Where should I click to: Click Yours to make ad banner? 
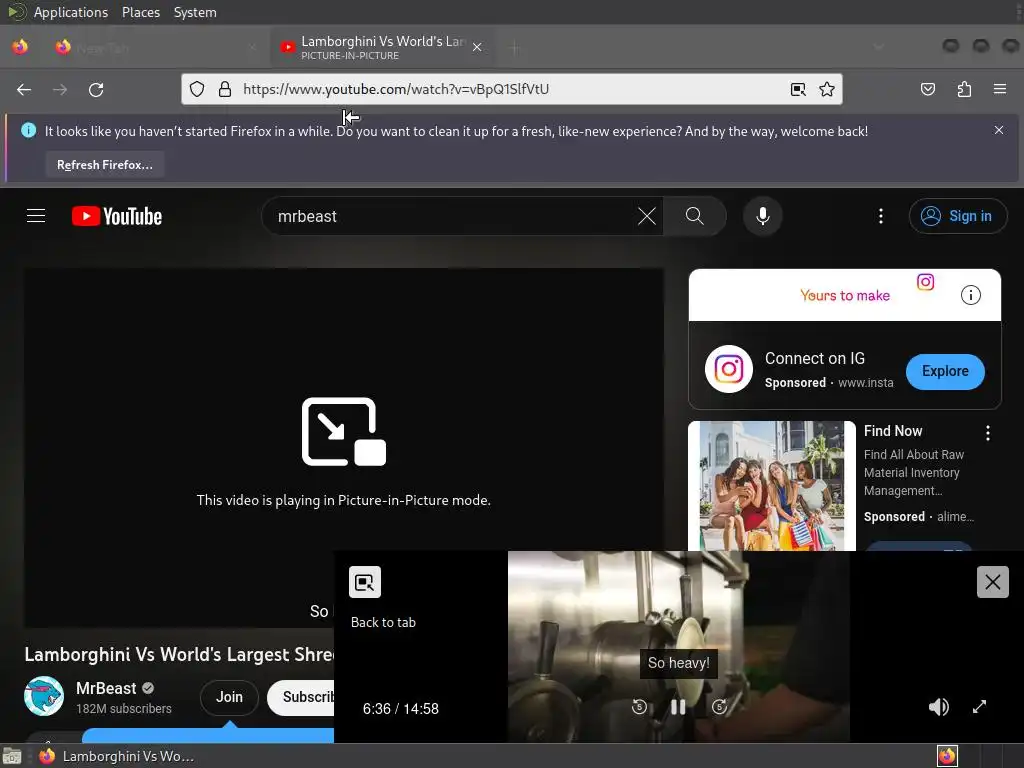tap(844, 295)
